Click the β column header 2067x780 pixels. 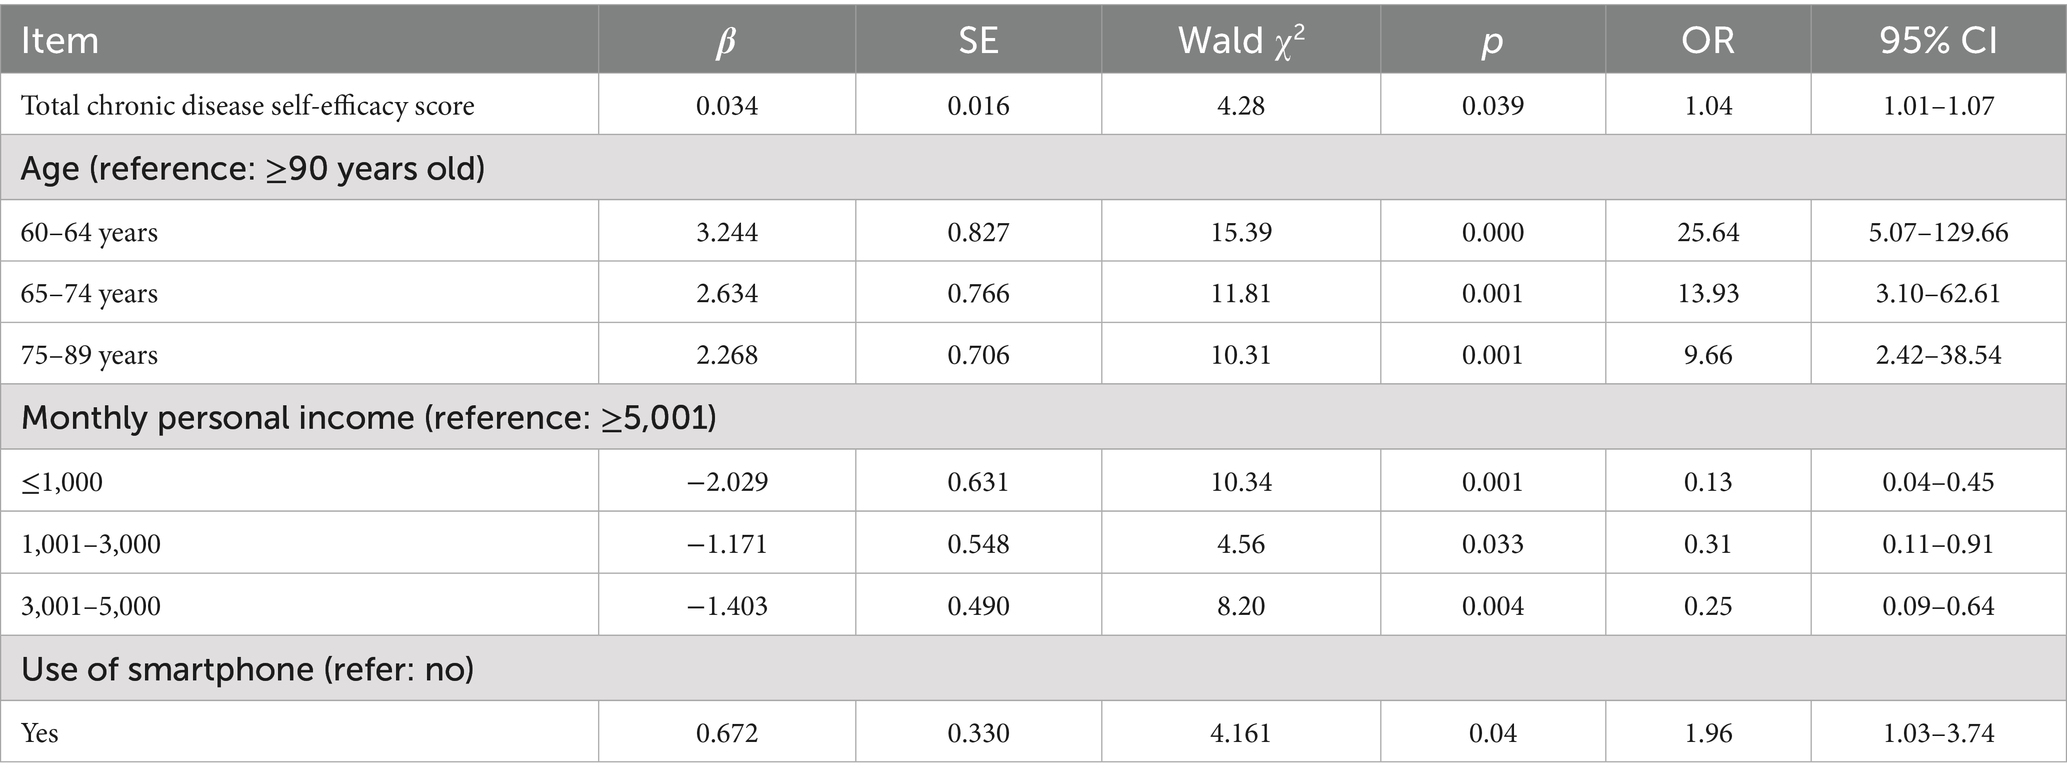click(727, 41)
